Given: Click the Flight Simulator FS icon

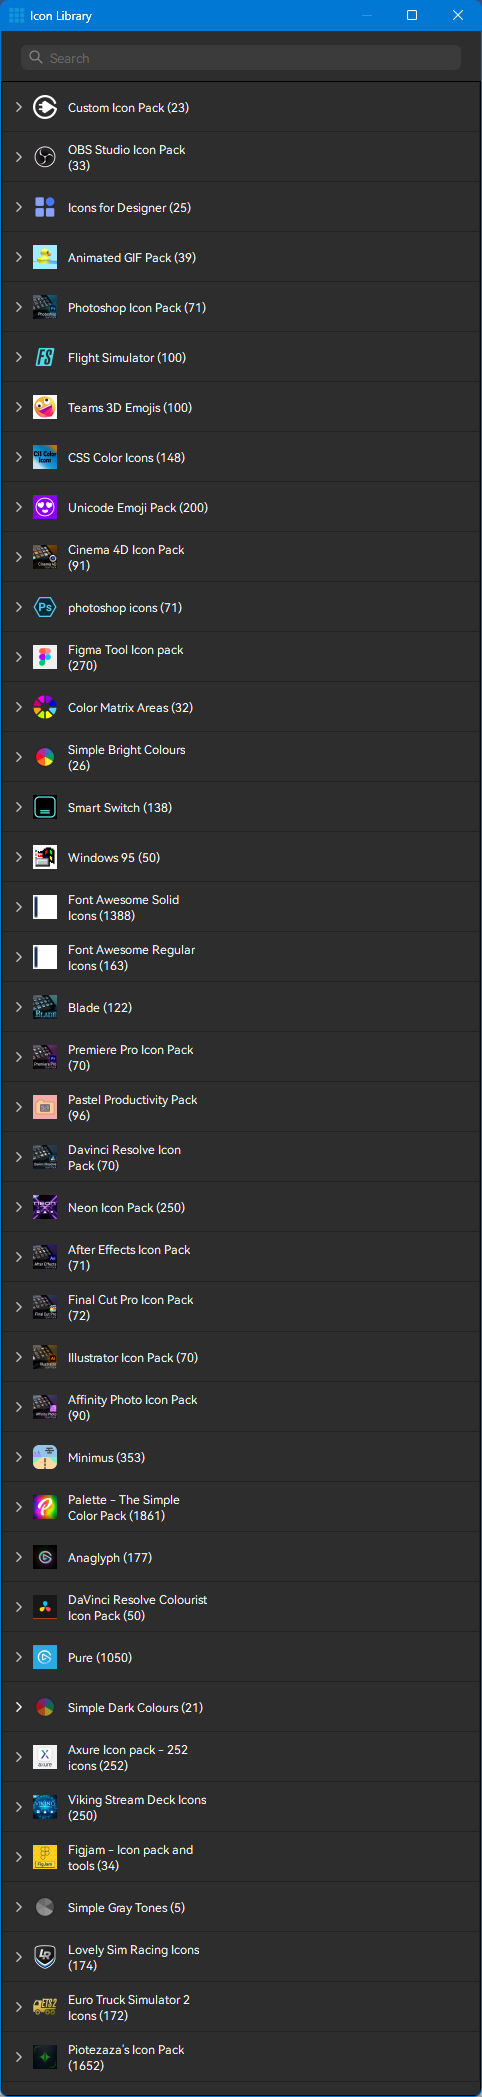Looking at the screenshot, I should point(45,357).
